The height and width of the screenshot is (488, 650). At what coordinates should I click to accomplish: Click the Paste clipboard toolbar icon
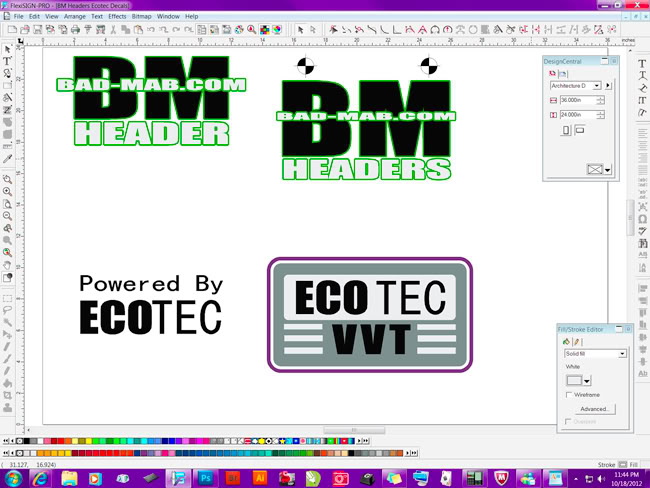pos(138,29)
